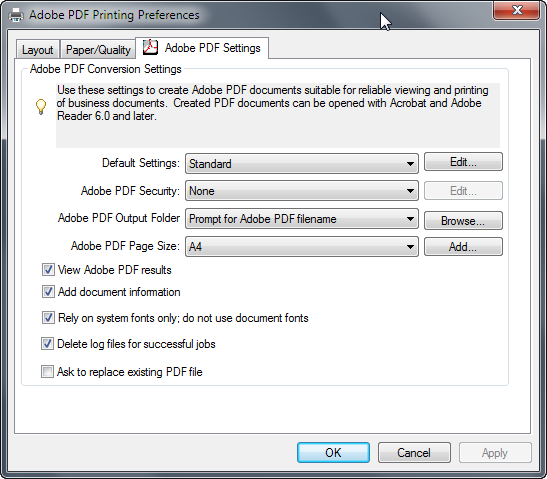Open the Default Settings dropdown

[x=302, y=163]
